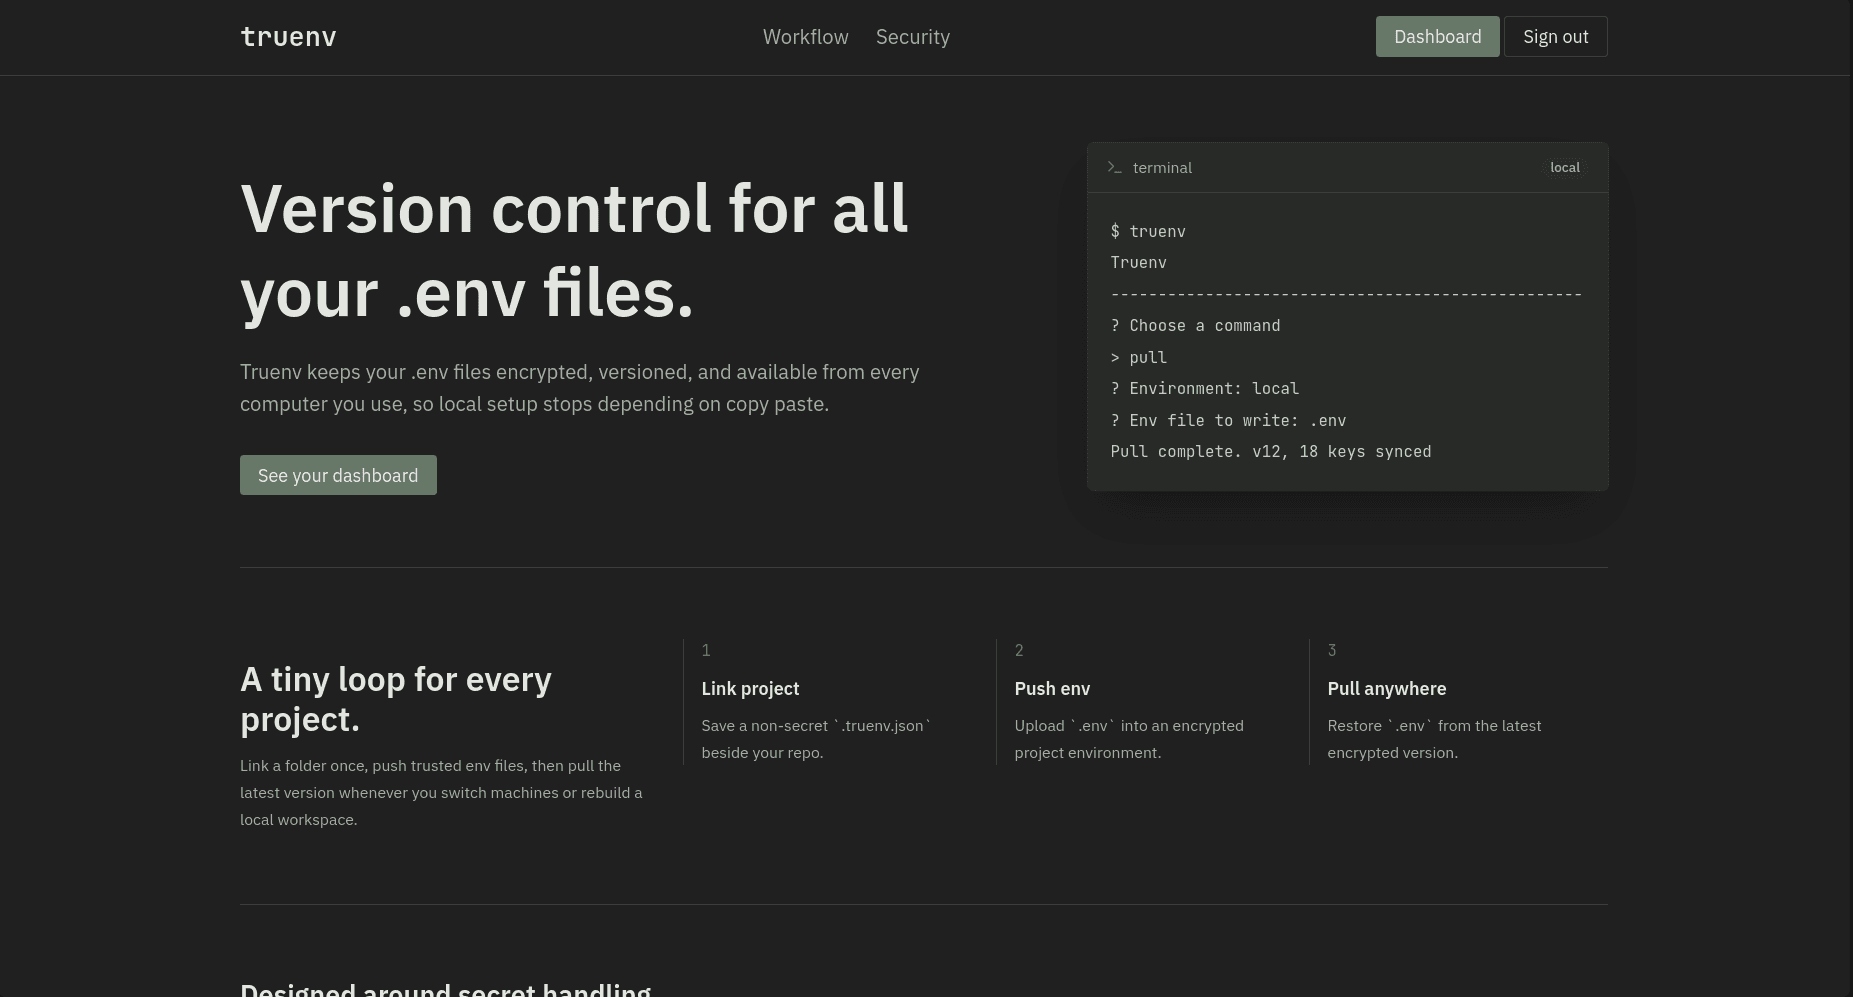The height and width of the screenshot is (997, 1853).
Task: Click step number 3
Action: tap(1332, 650)
